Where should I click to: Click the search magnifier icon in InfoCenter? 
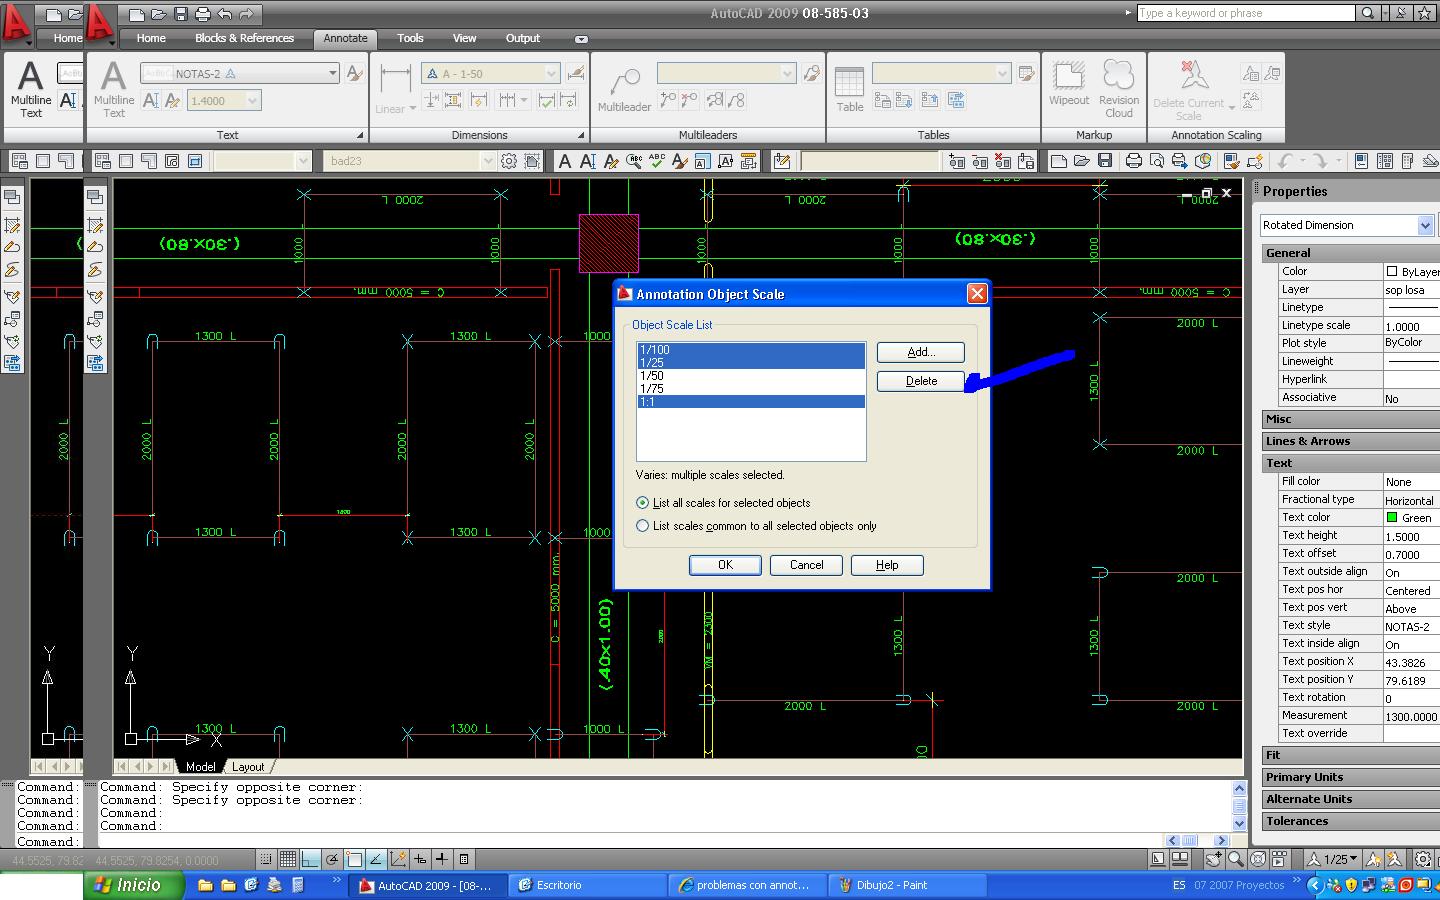pyautogui.click(x=1367, y=13)
